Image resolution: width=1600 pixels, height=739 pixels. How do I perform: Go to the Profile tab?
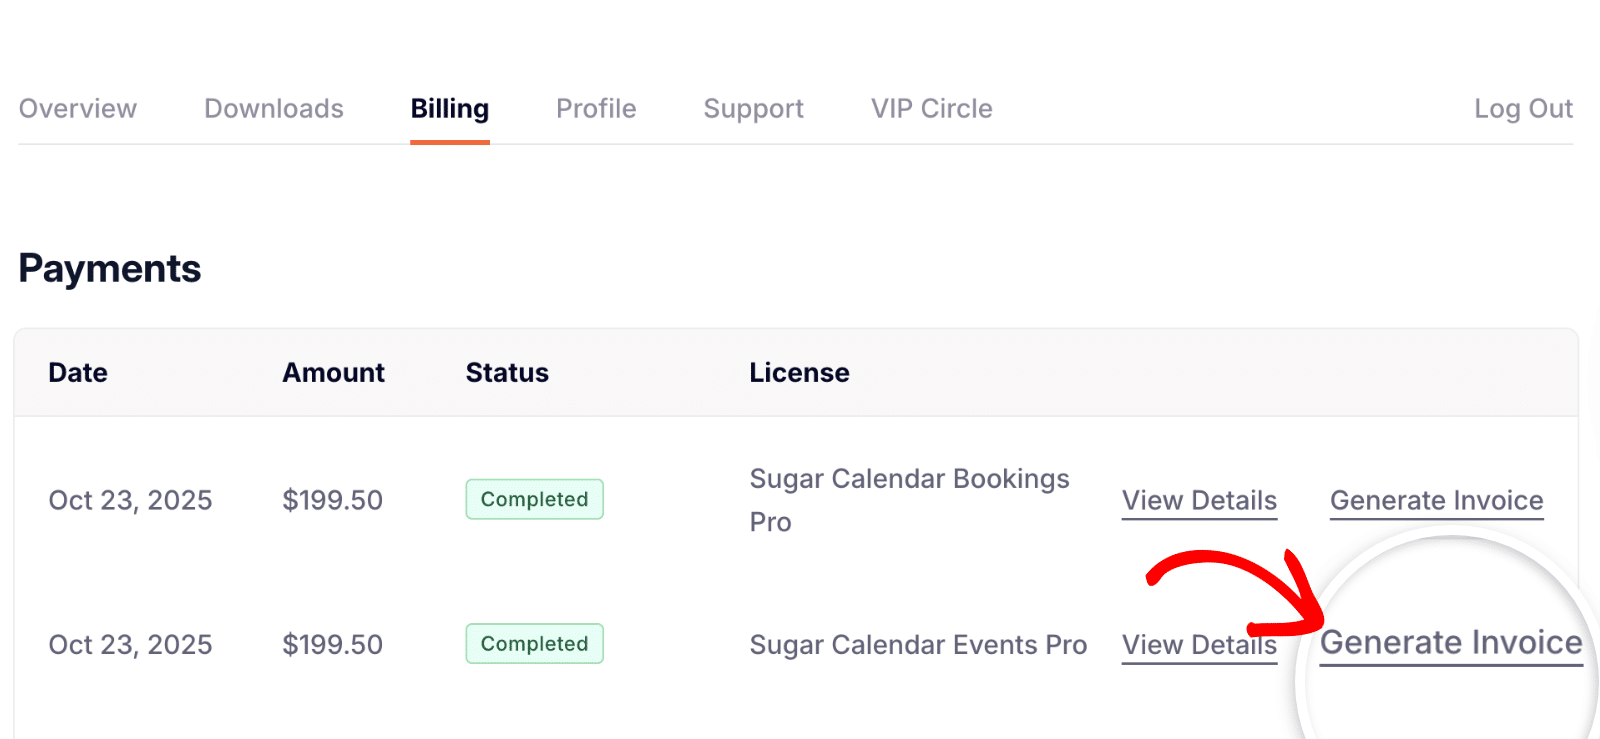coord(596,108)
